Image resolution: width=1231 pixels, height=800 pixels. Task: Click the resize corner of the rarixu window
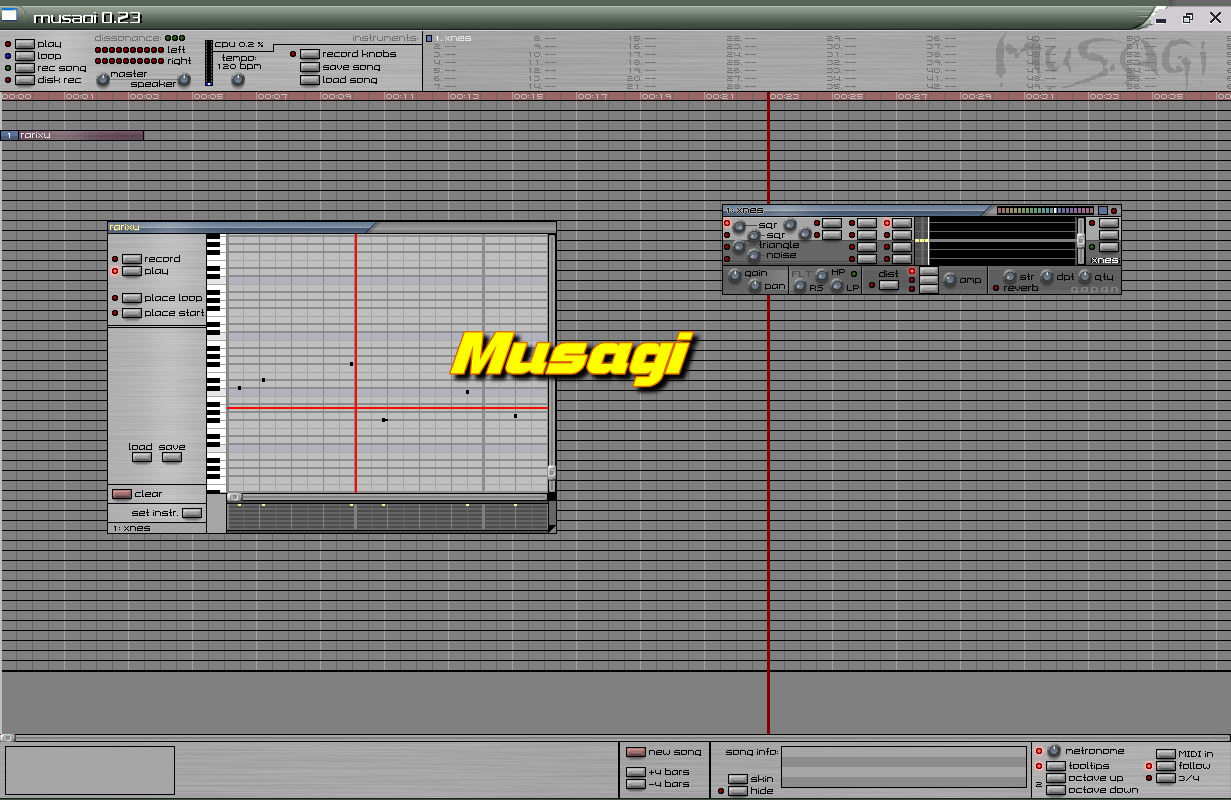tap(551, 528)
